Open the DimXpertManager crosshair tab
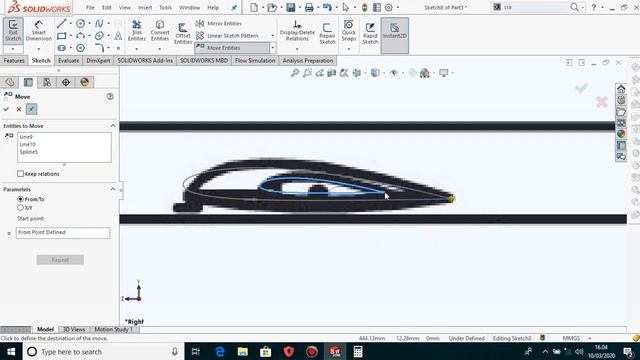Image resolution: width=640 pixels, height=360 pixels. click(66, 82)
